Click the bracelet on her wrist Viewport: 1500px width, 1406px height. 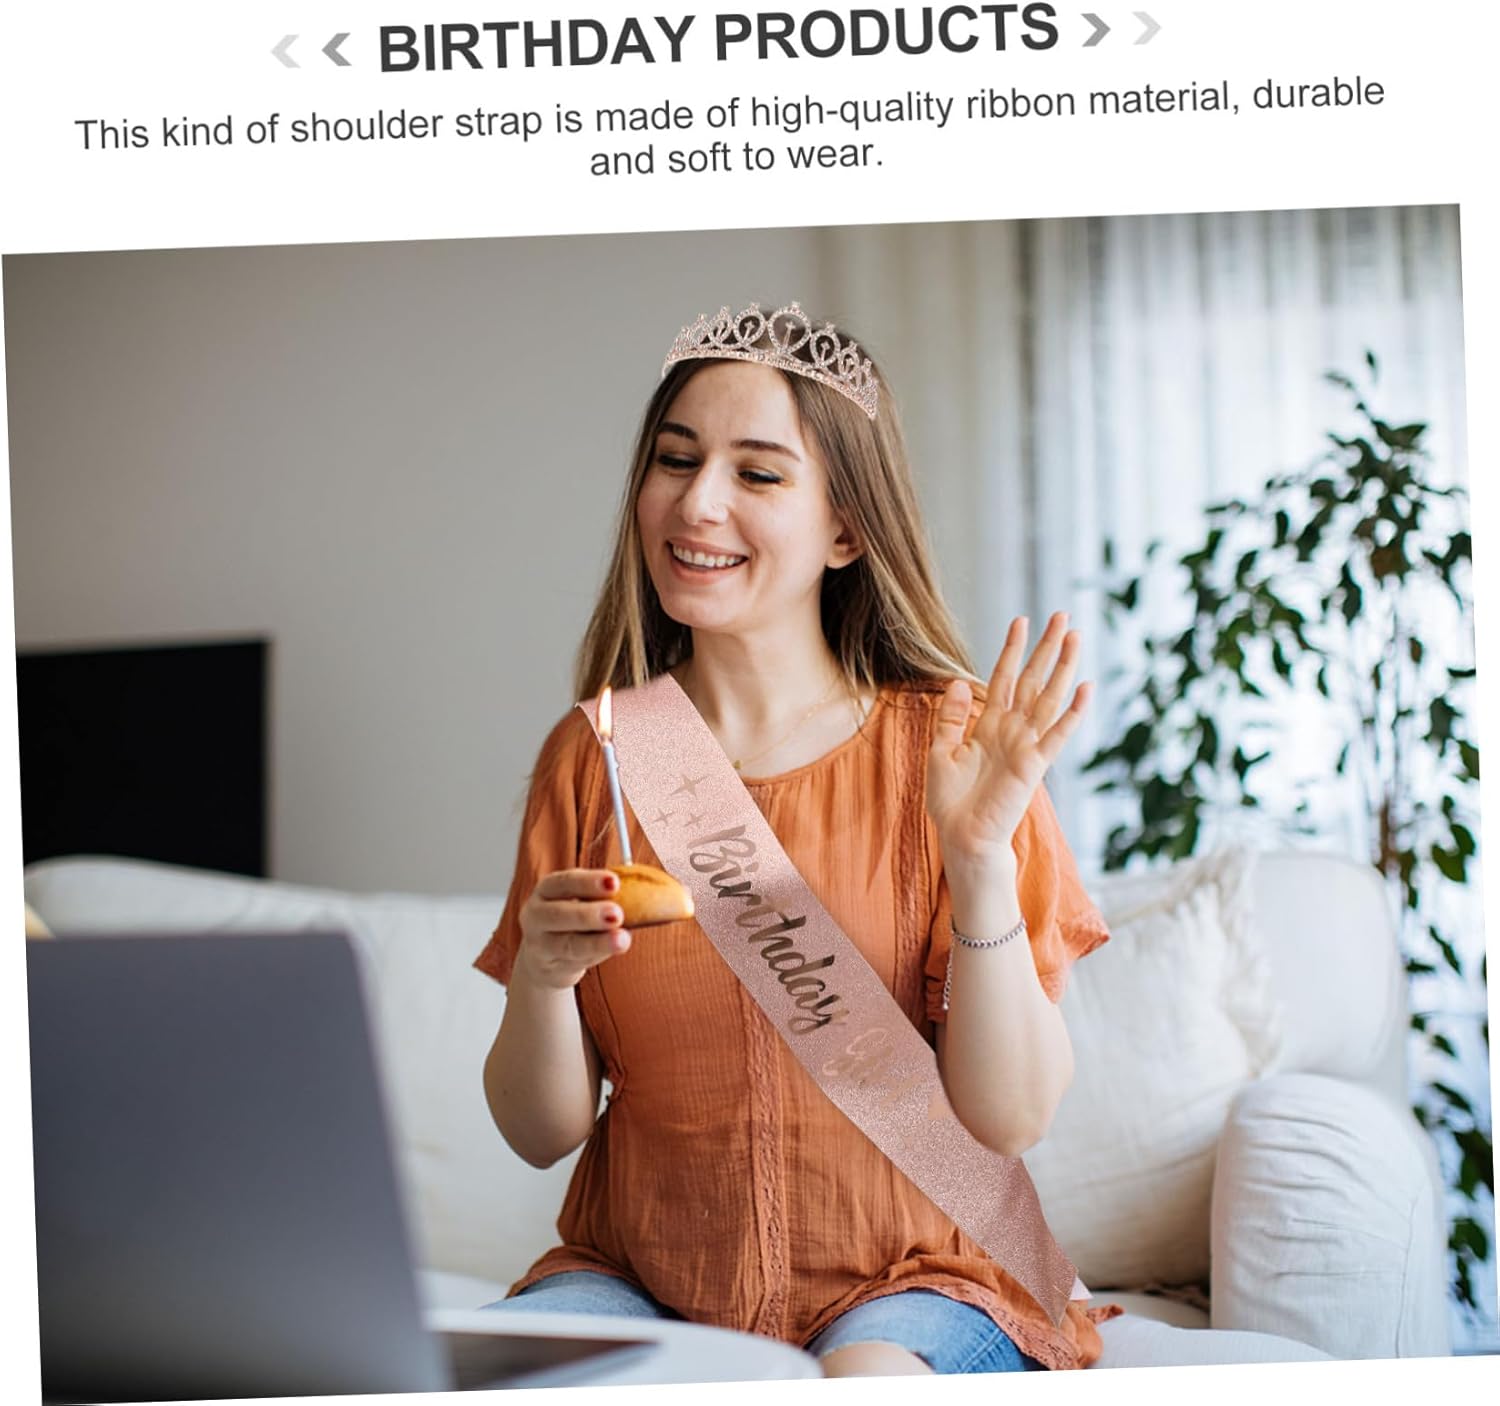[x=987, y=936]
